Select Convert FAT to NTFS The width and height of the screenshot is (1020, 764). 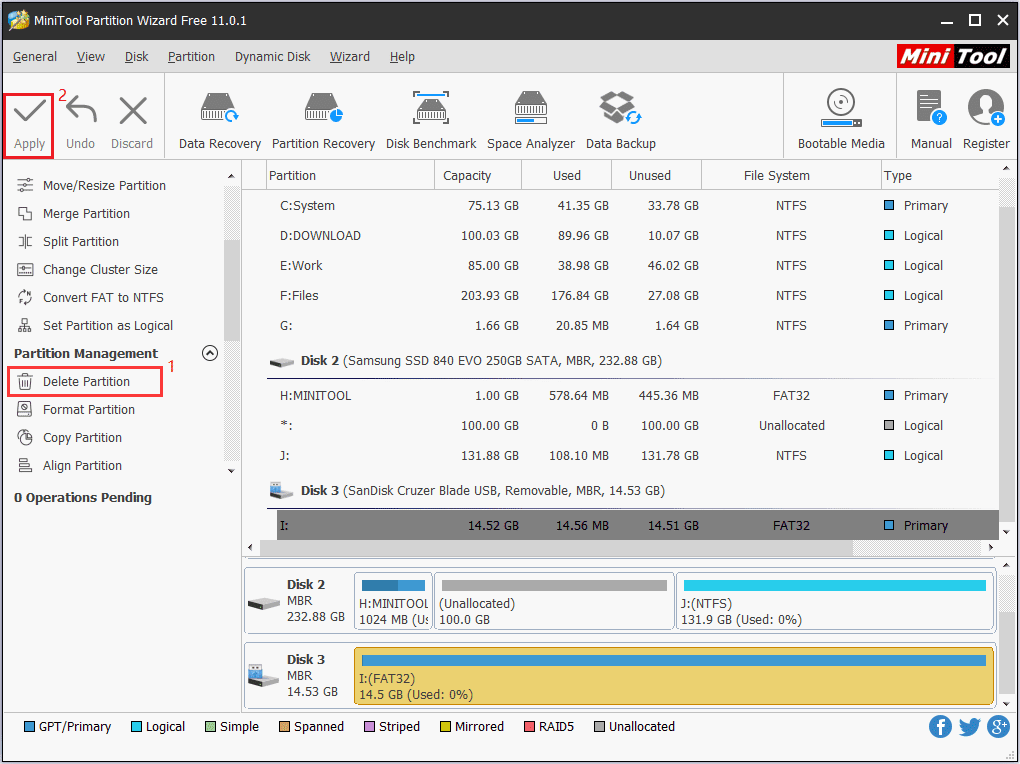click(x=103, y=297)
